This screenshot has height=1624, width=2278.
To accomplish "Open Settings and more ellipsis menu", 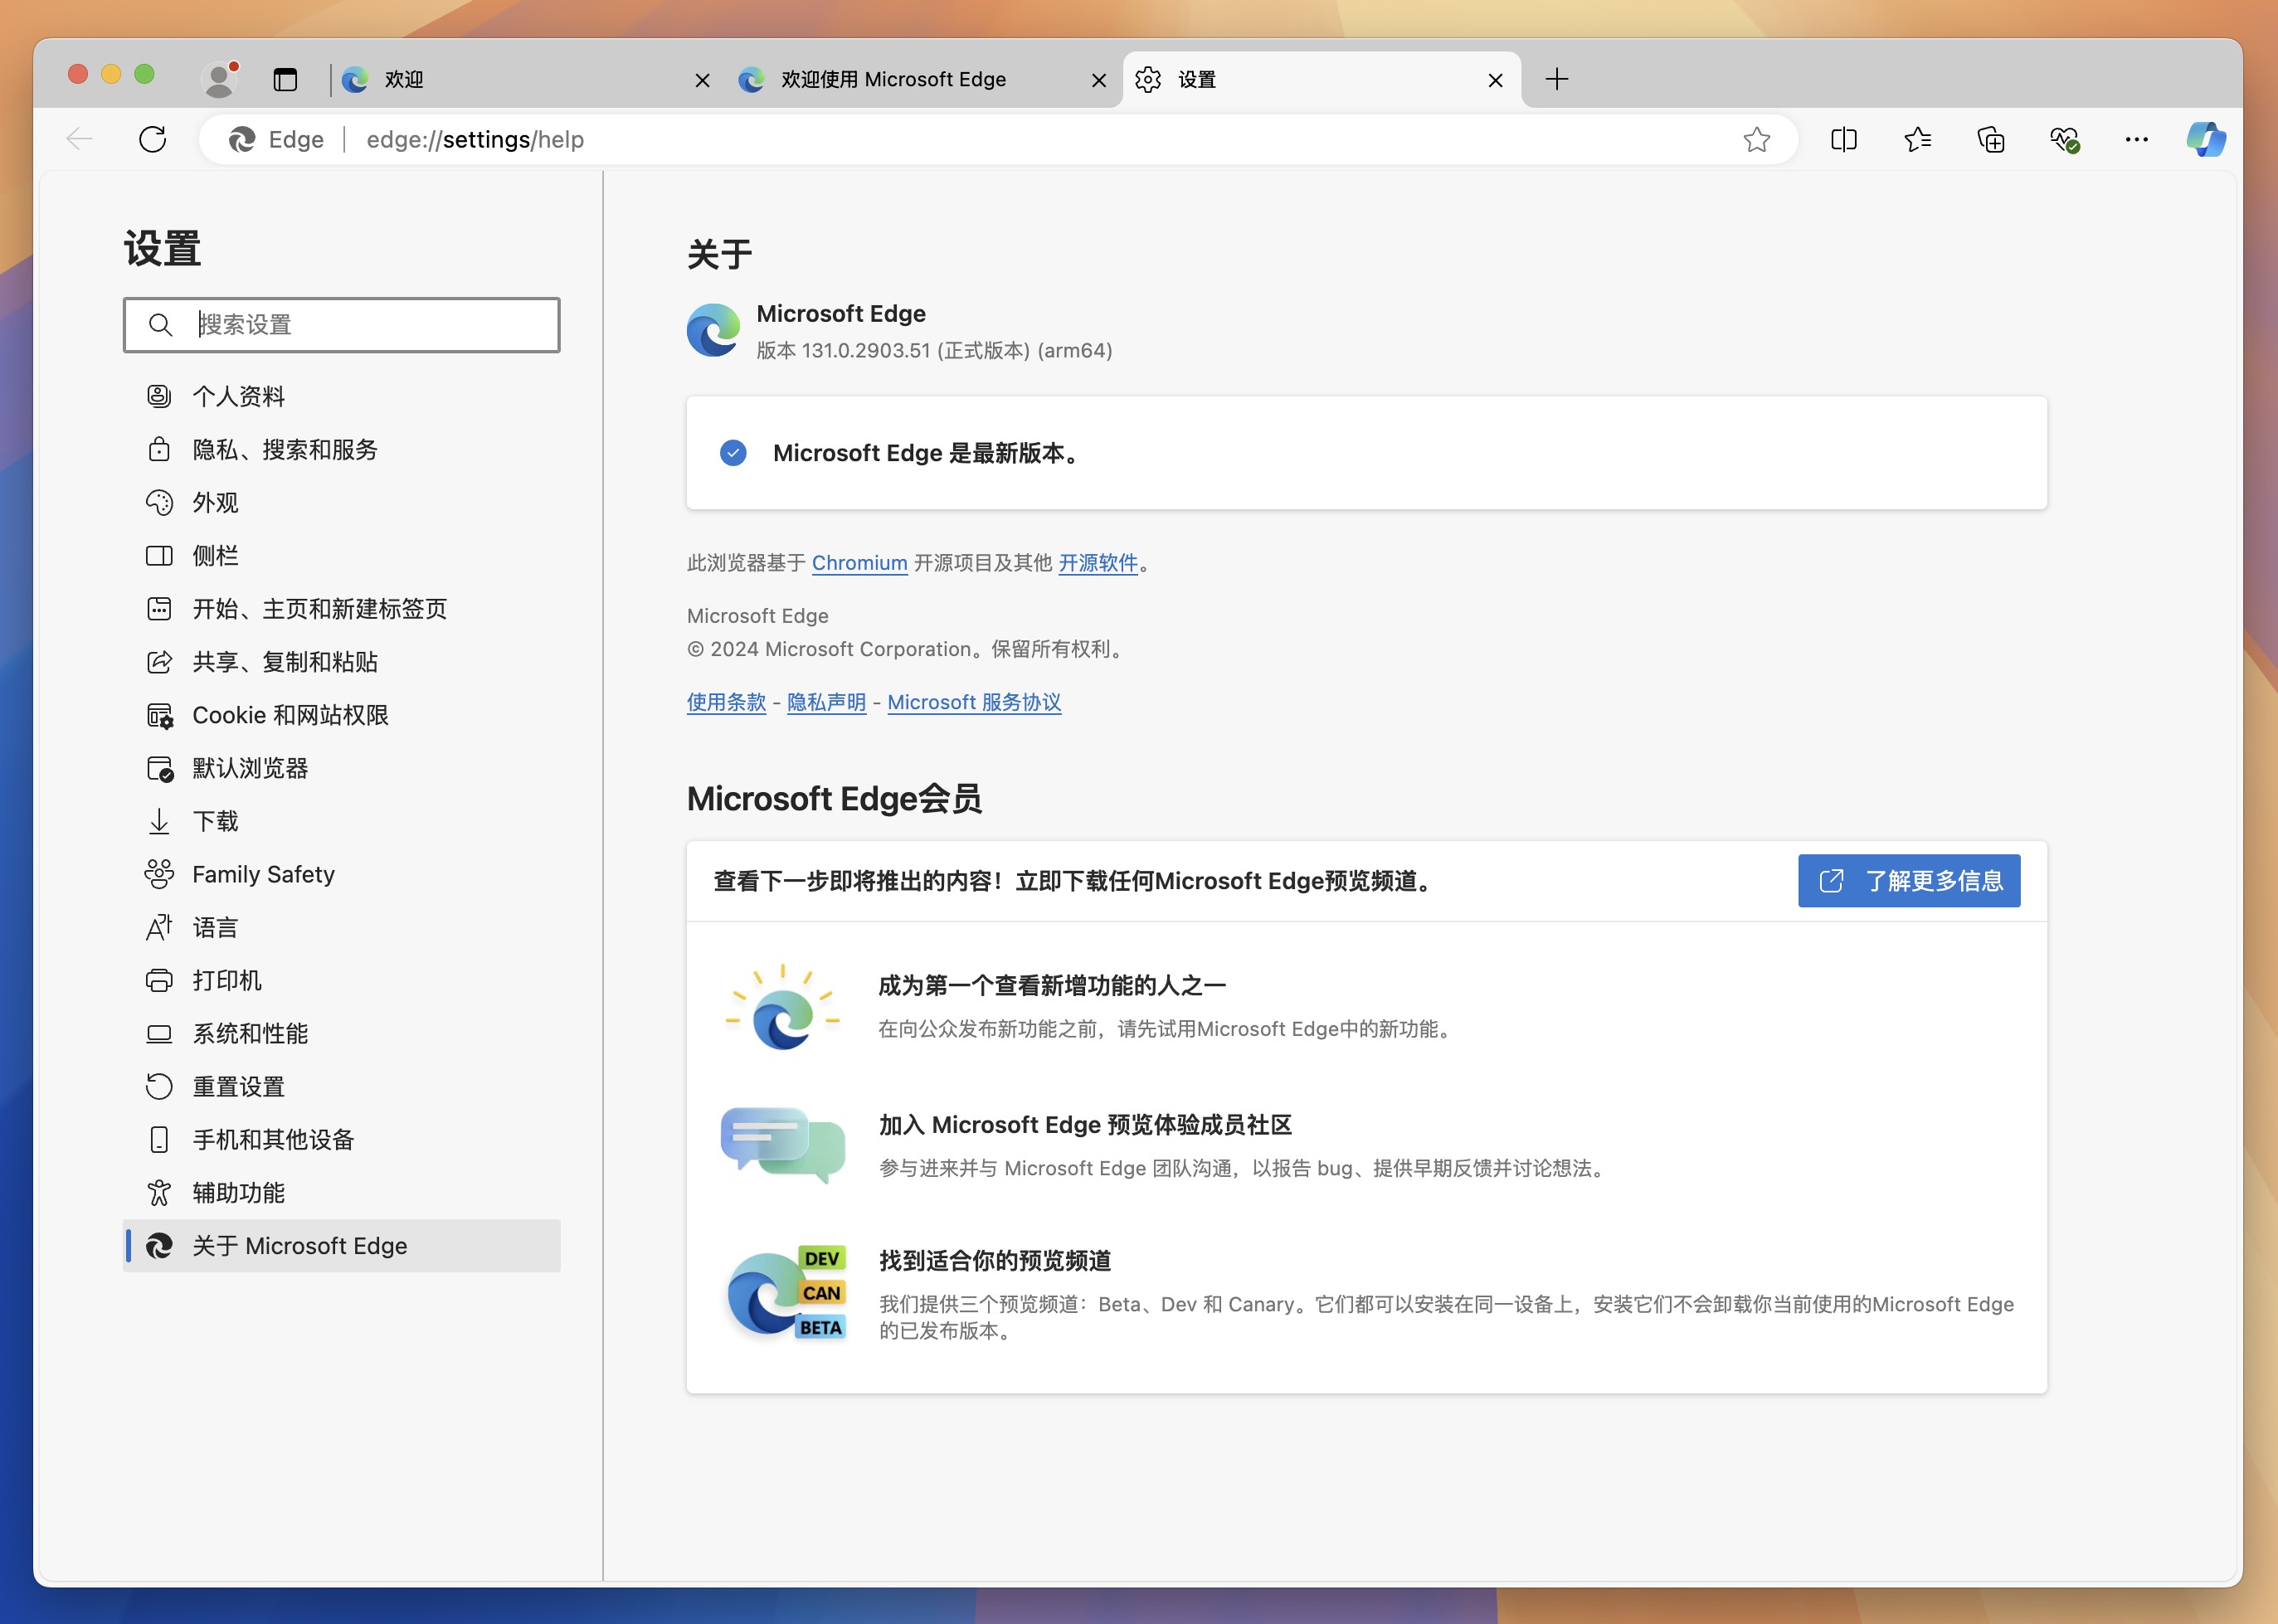I will click(2136, 139).
